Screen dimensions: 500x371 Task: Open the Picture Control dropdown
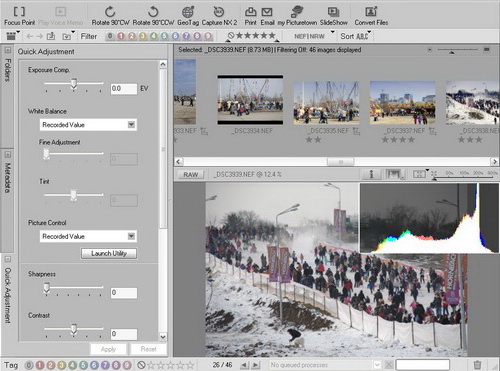pos(88,236)
